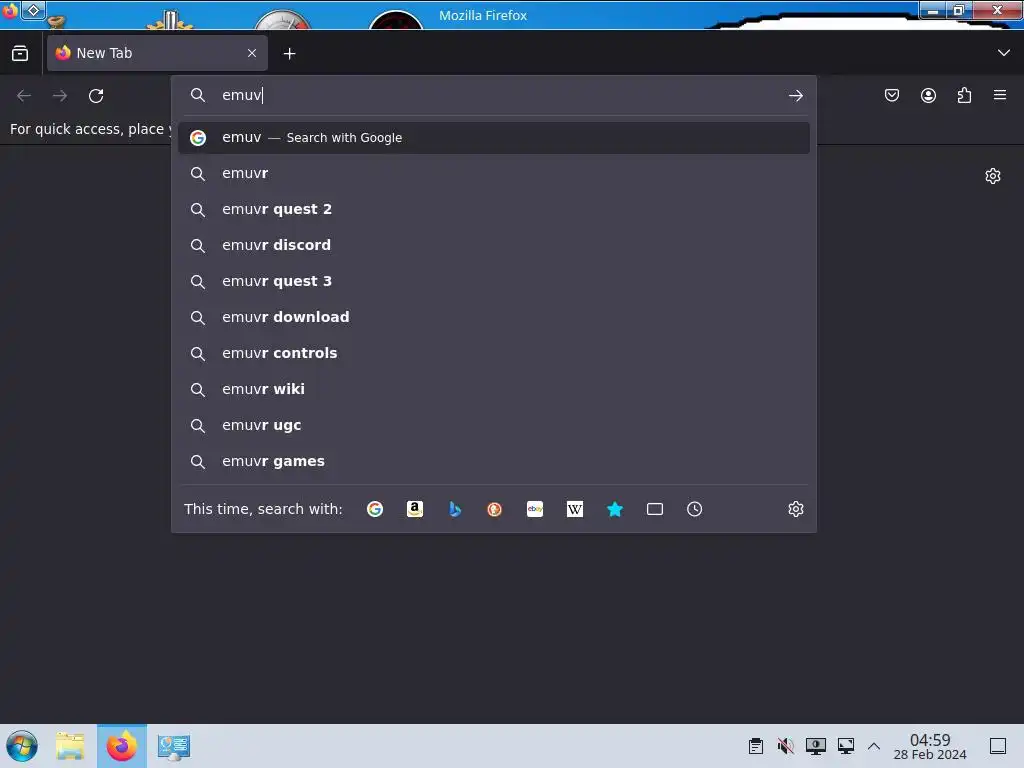Search this time with DuckDuckGo
This screenshot has width=1024, height=768.
click(494, 509)
